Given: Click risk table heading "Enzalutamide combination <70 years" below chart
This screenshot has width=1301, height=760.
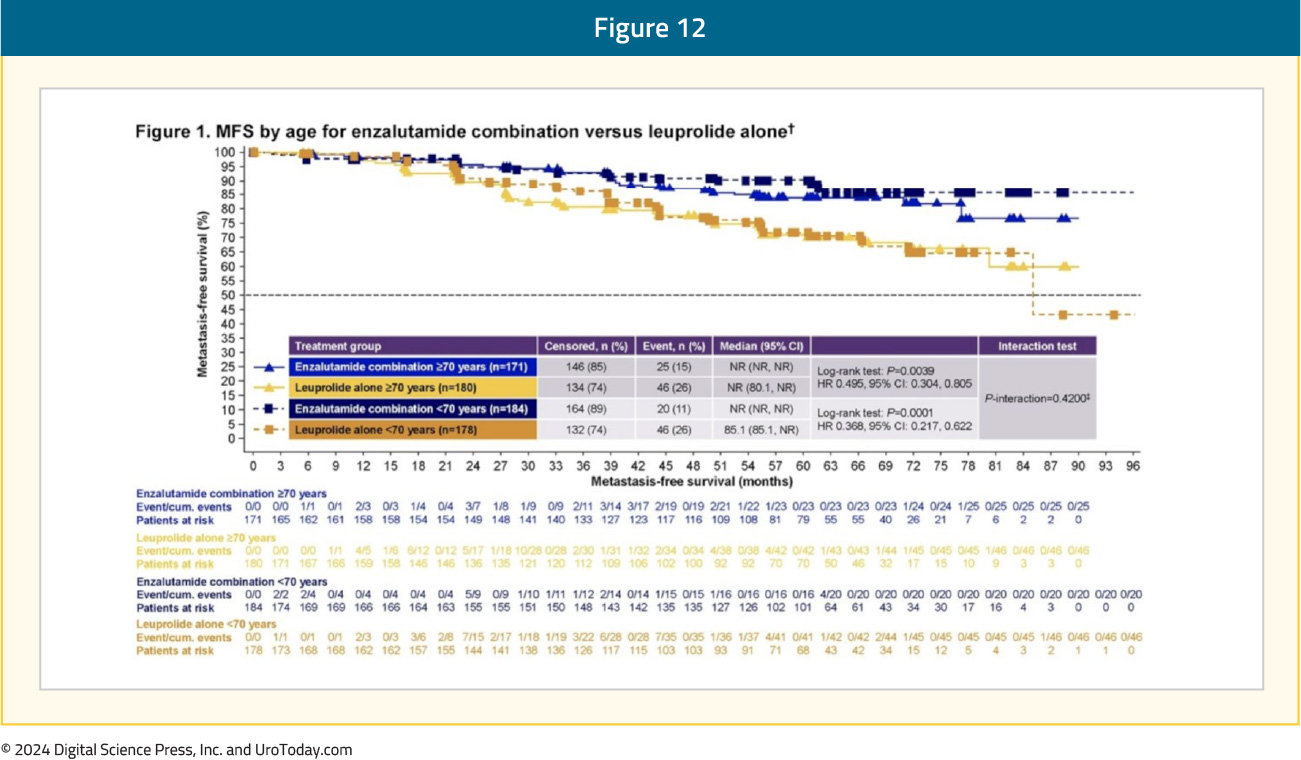Looking at the screenshot, I should click(232, 581).
